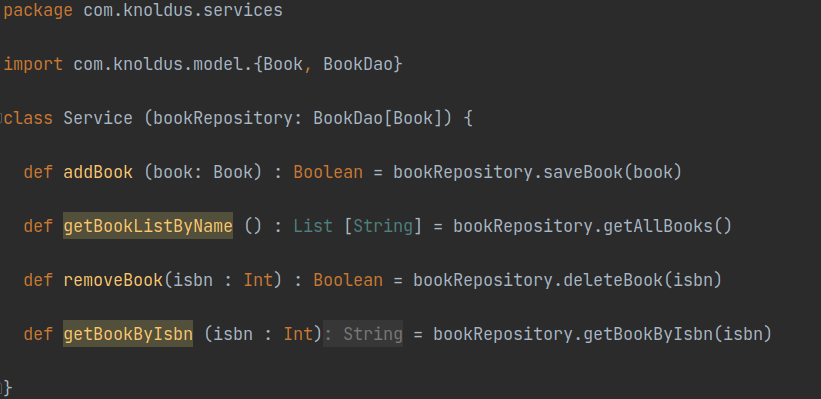Click 'com.knoldus.services' package name
The width and height of the screenshot is (821, 399).
tap(183, 10)
